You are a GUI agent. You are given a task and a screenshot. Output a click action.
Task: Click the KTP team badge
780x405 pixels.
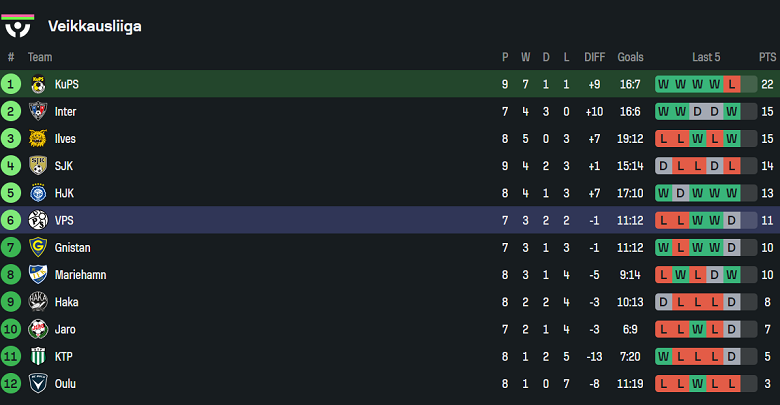[x=38, y=356]
